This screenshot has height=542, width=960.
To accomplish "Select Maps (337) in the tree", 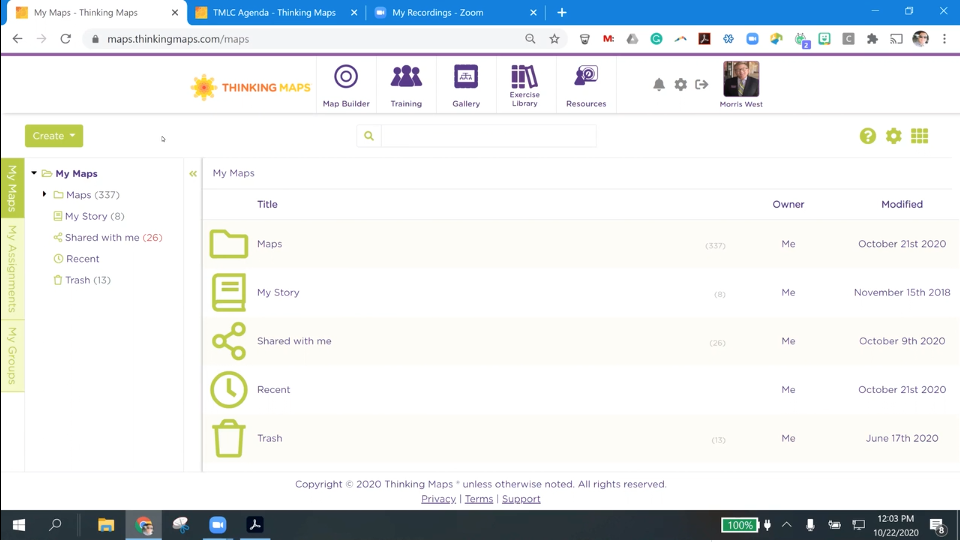I will pos(92,195).
